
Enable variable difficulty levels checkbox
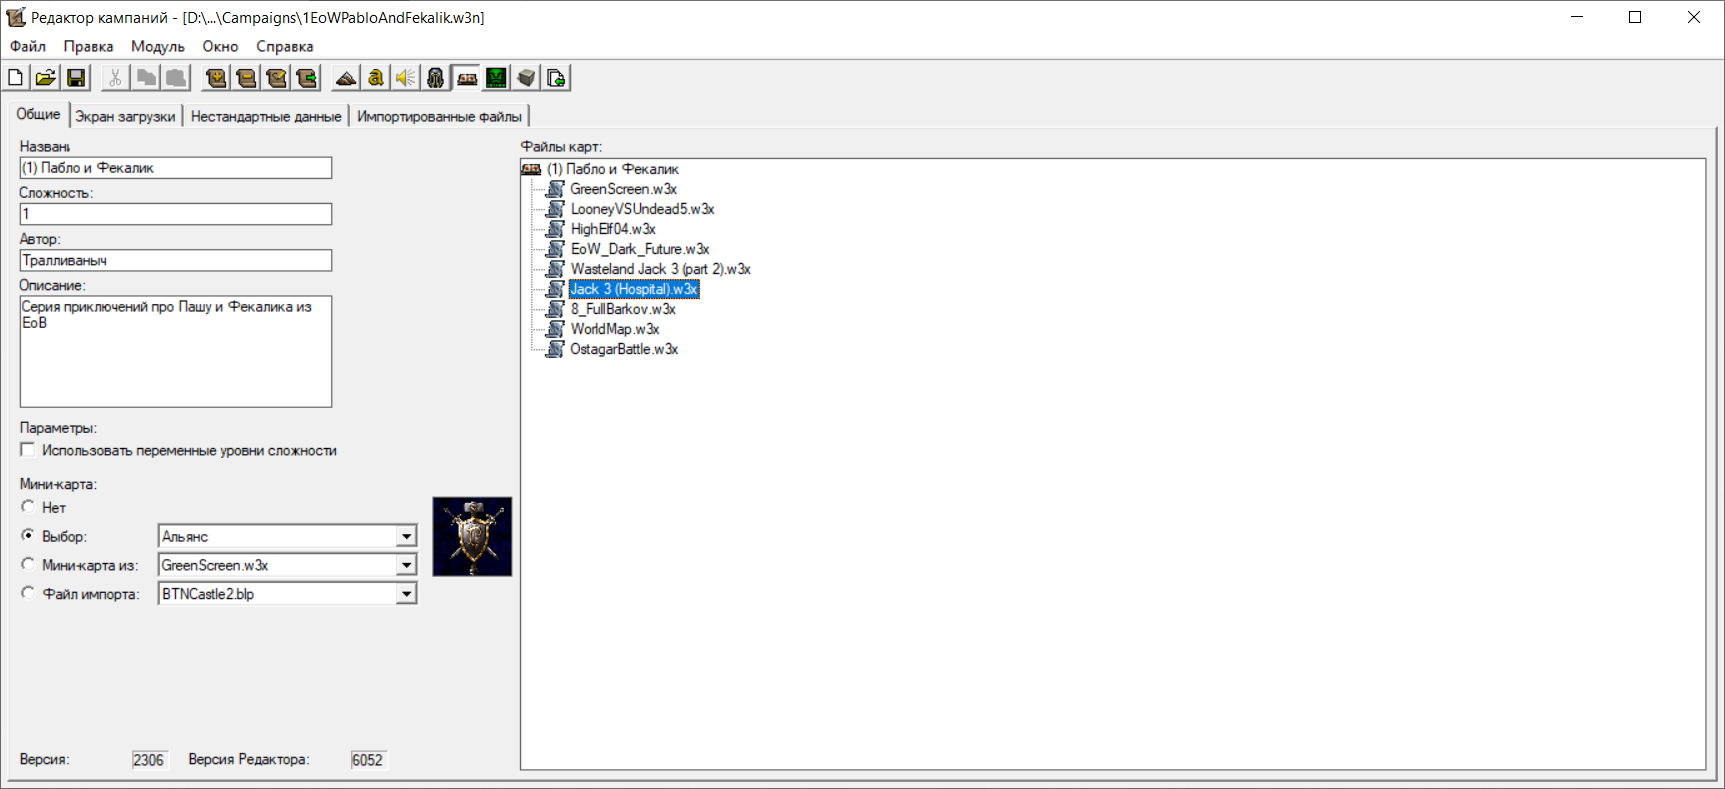click(28, 450)
